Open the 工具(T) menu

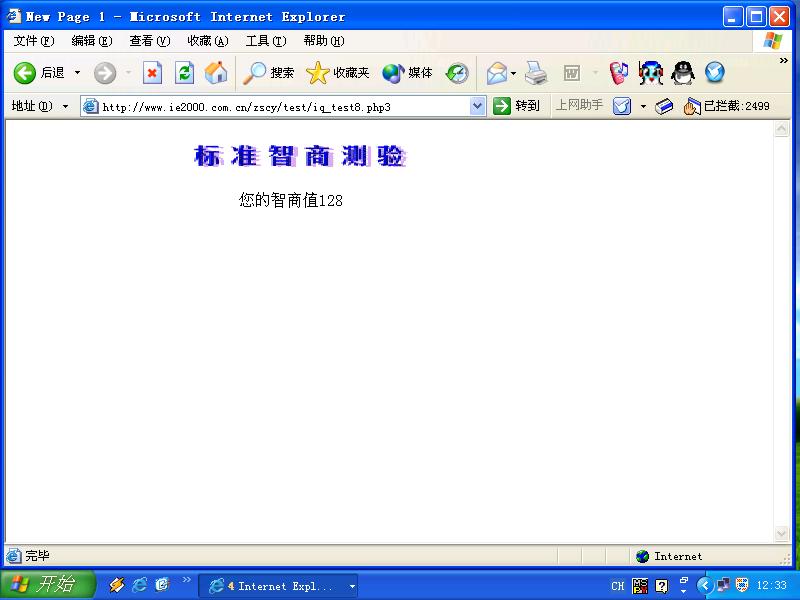coord(266,41)
